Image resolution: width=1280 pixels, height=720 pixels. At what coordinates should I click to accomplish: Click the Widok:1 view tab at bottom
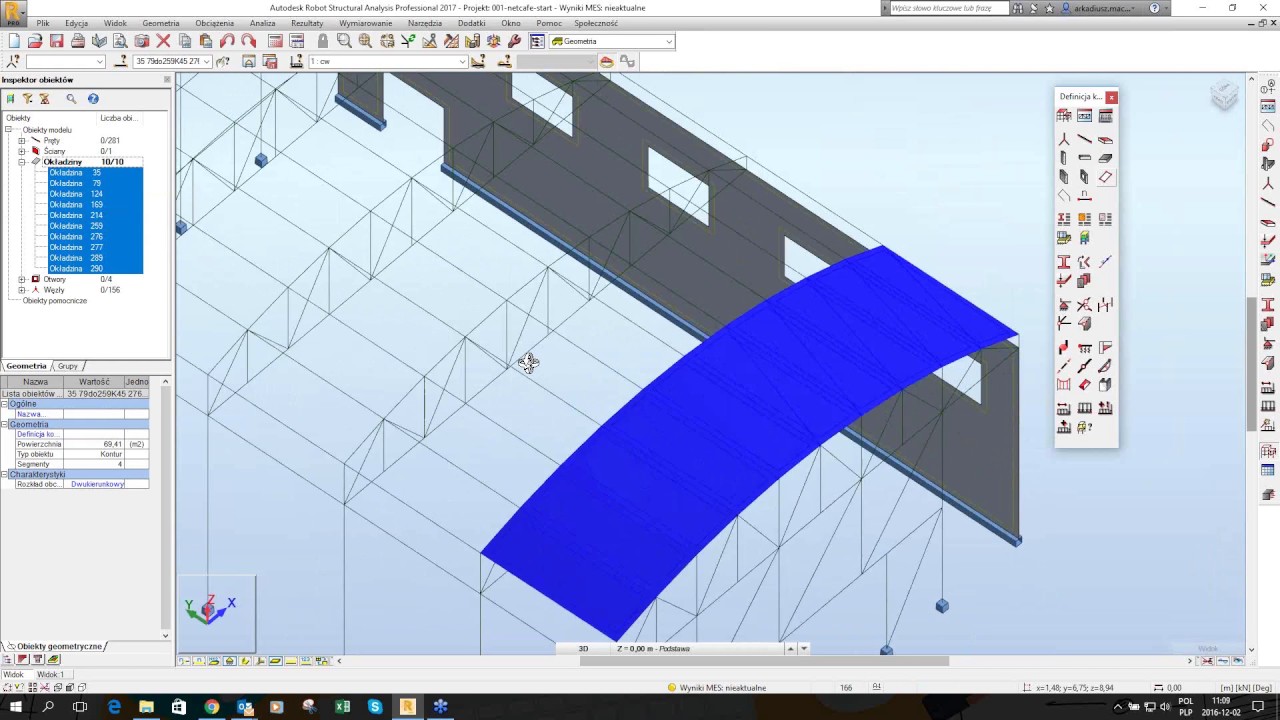[50, 675]
